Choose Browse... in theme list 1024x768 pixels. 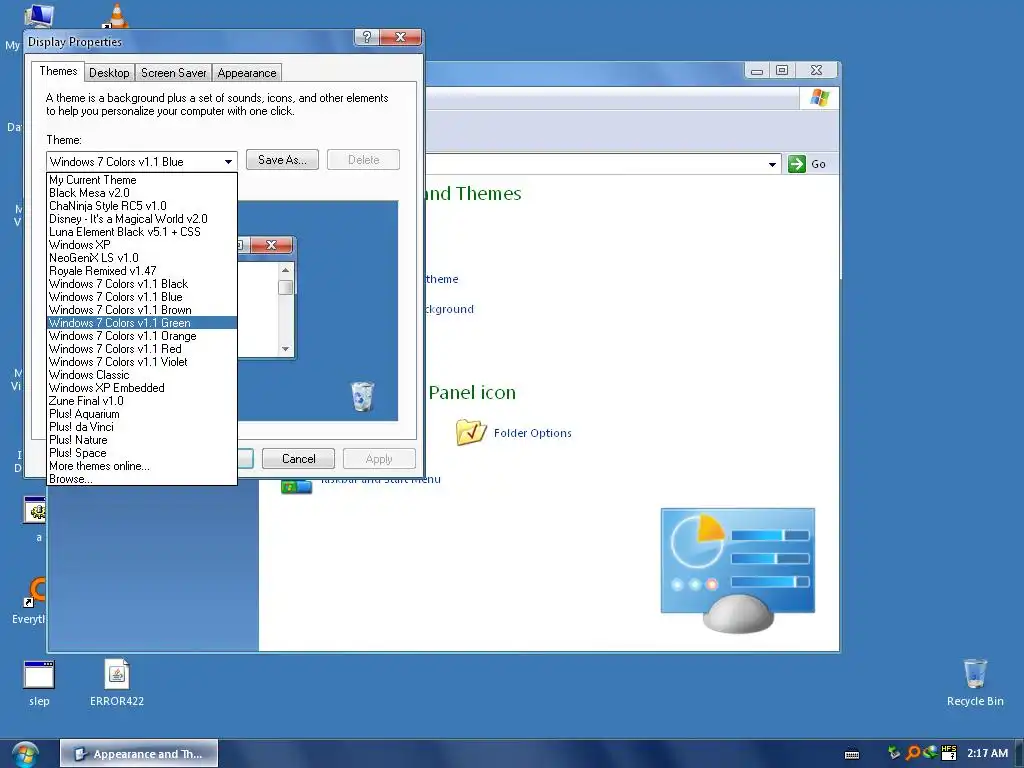tap(142, 479)
